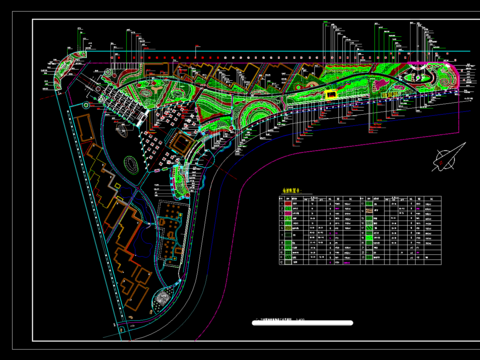The width and height of the screenshot is (480, 360).
Task: Select the oval plaza at park's east end
Action: (418, 78)
